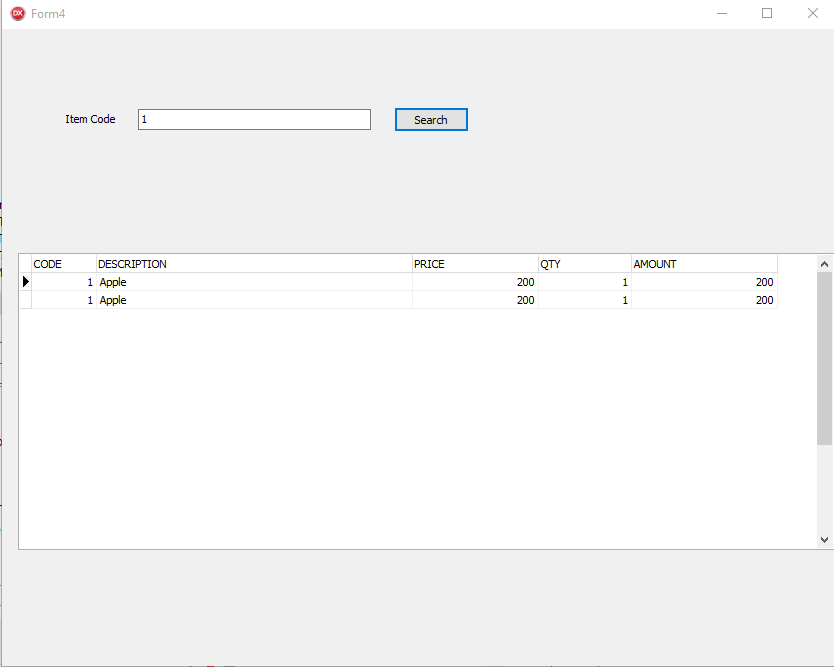Click the AMOUNT cell 200 in second row
Image resolution: width=834 pixels, height=667 pixels.
[703, 300]
